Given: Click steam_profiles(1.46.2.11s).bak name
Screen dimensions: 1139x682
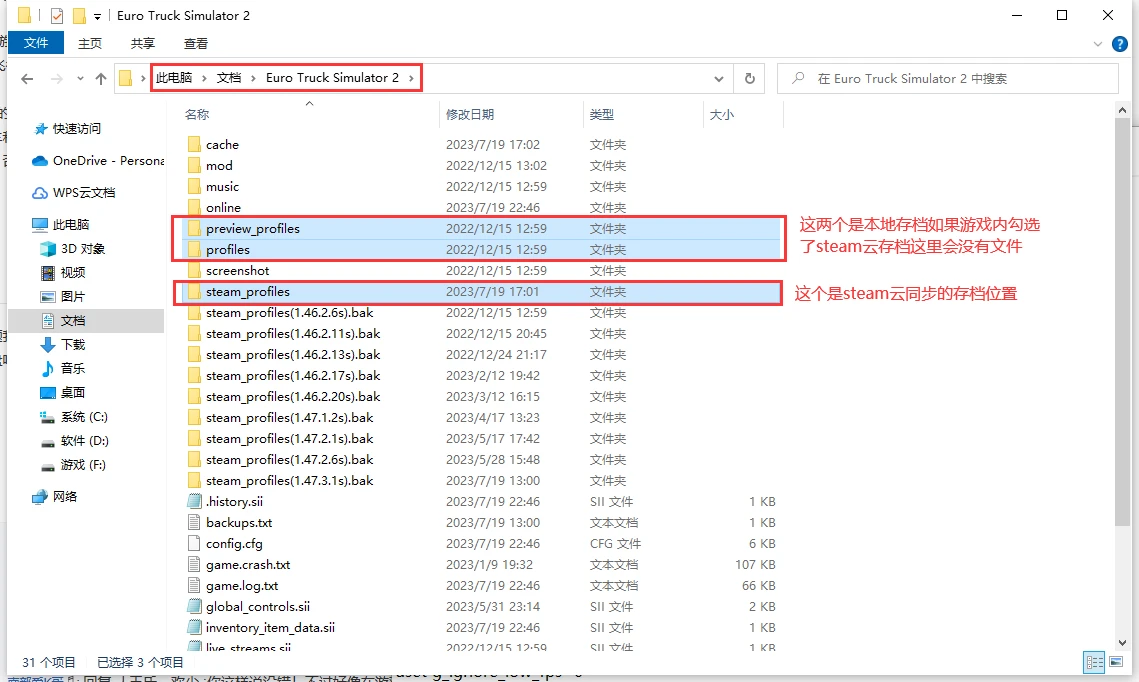Looking at the screenshot, I should click(x=293, y=333).
